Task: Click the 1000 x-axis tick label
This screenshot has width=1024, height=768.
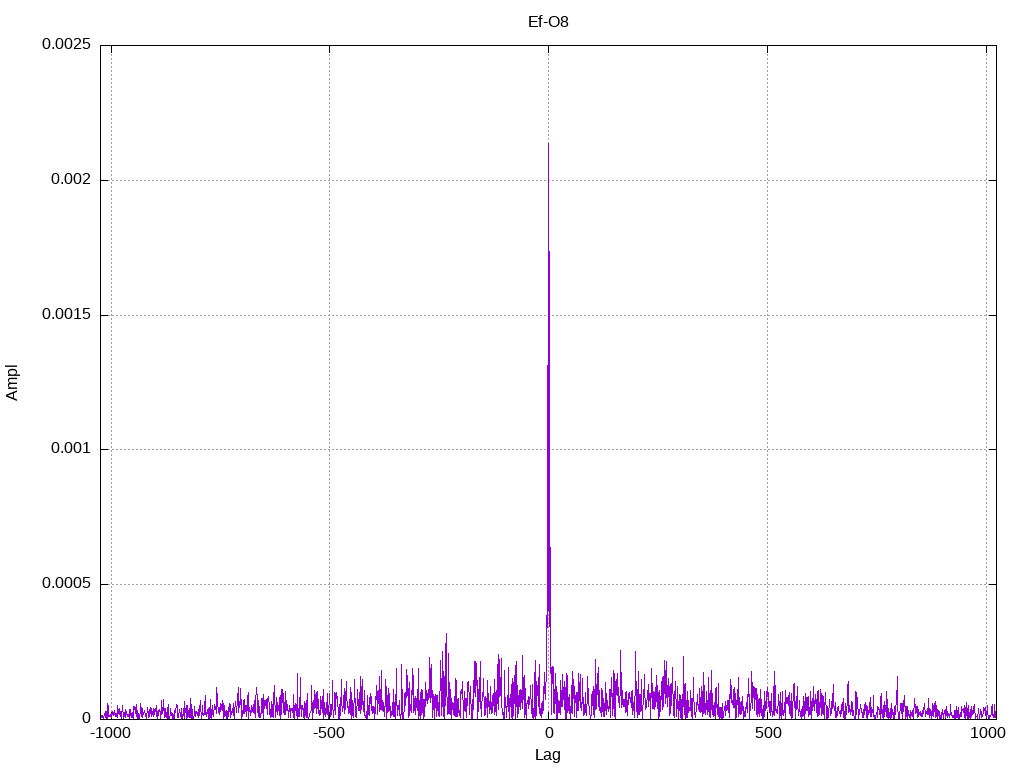Action: point(987,733)
